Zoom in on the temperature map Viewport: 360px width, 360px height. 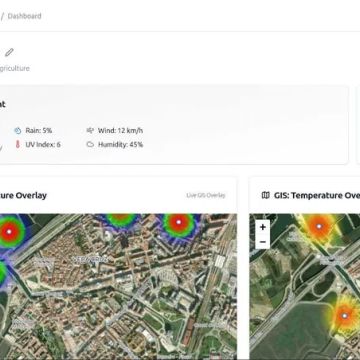point(263,227)
